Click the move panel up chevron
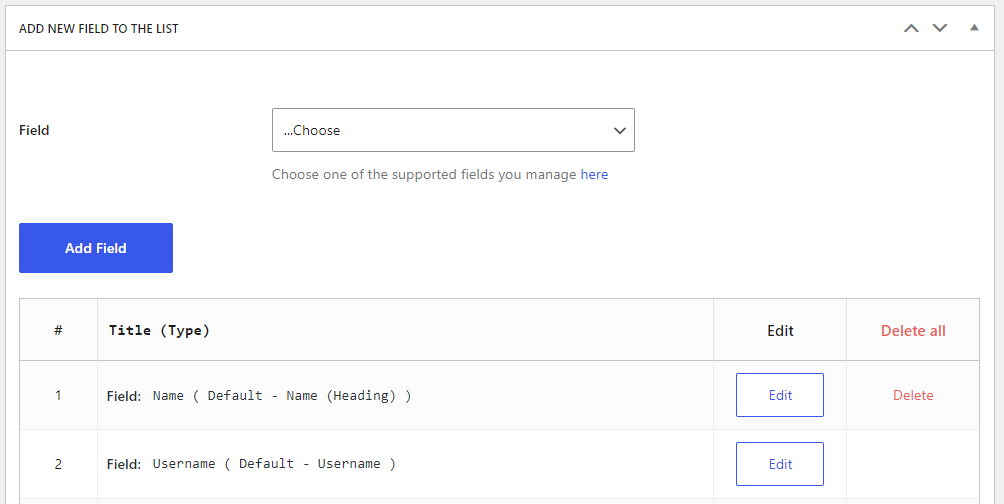This screenshot has height=504, width=1004. 911,28
